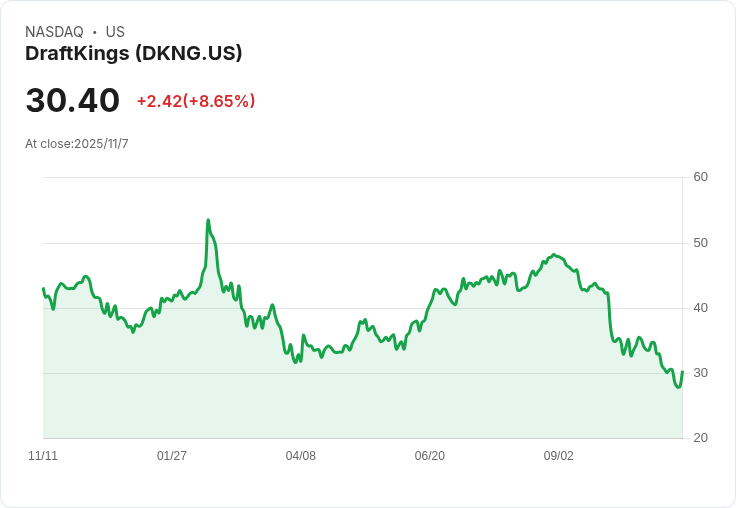This screenshot has height=508, width=736.
Task: Click the 30.40 current price
Action: point(73,100)
